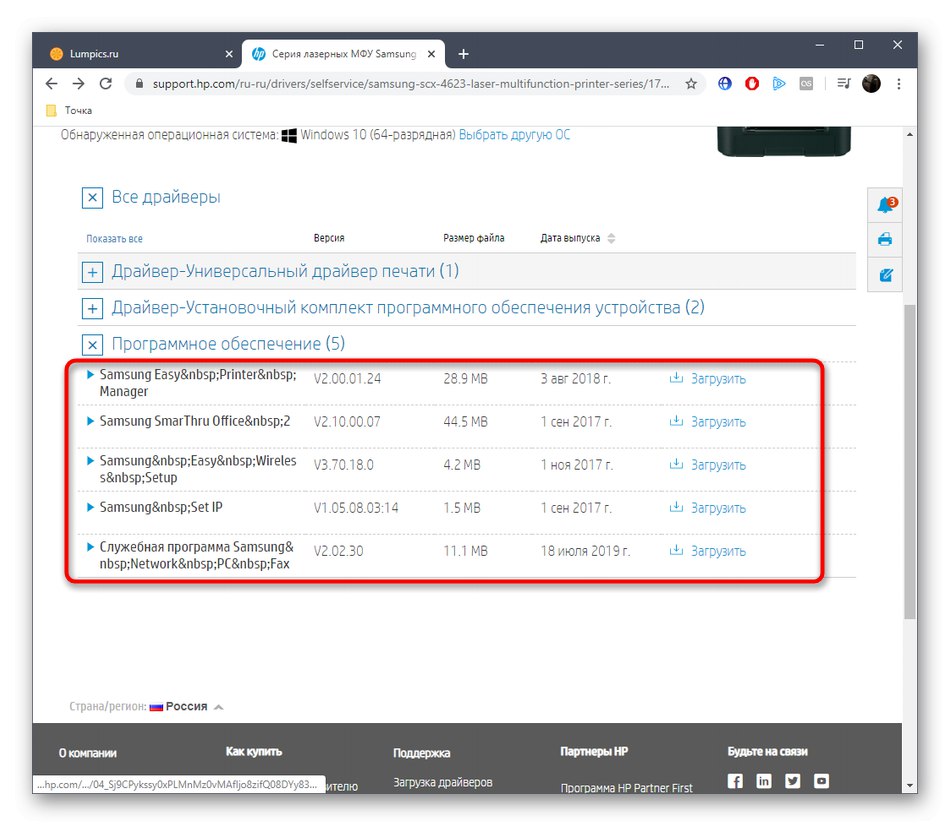Open the Страна/регион Россия selector
Screen dimensions: 950x826
[187, 707]
